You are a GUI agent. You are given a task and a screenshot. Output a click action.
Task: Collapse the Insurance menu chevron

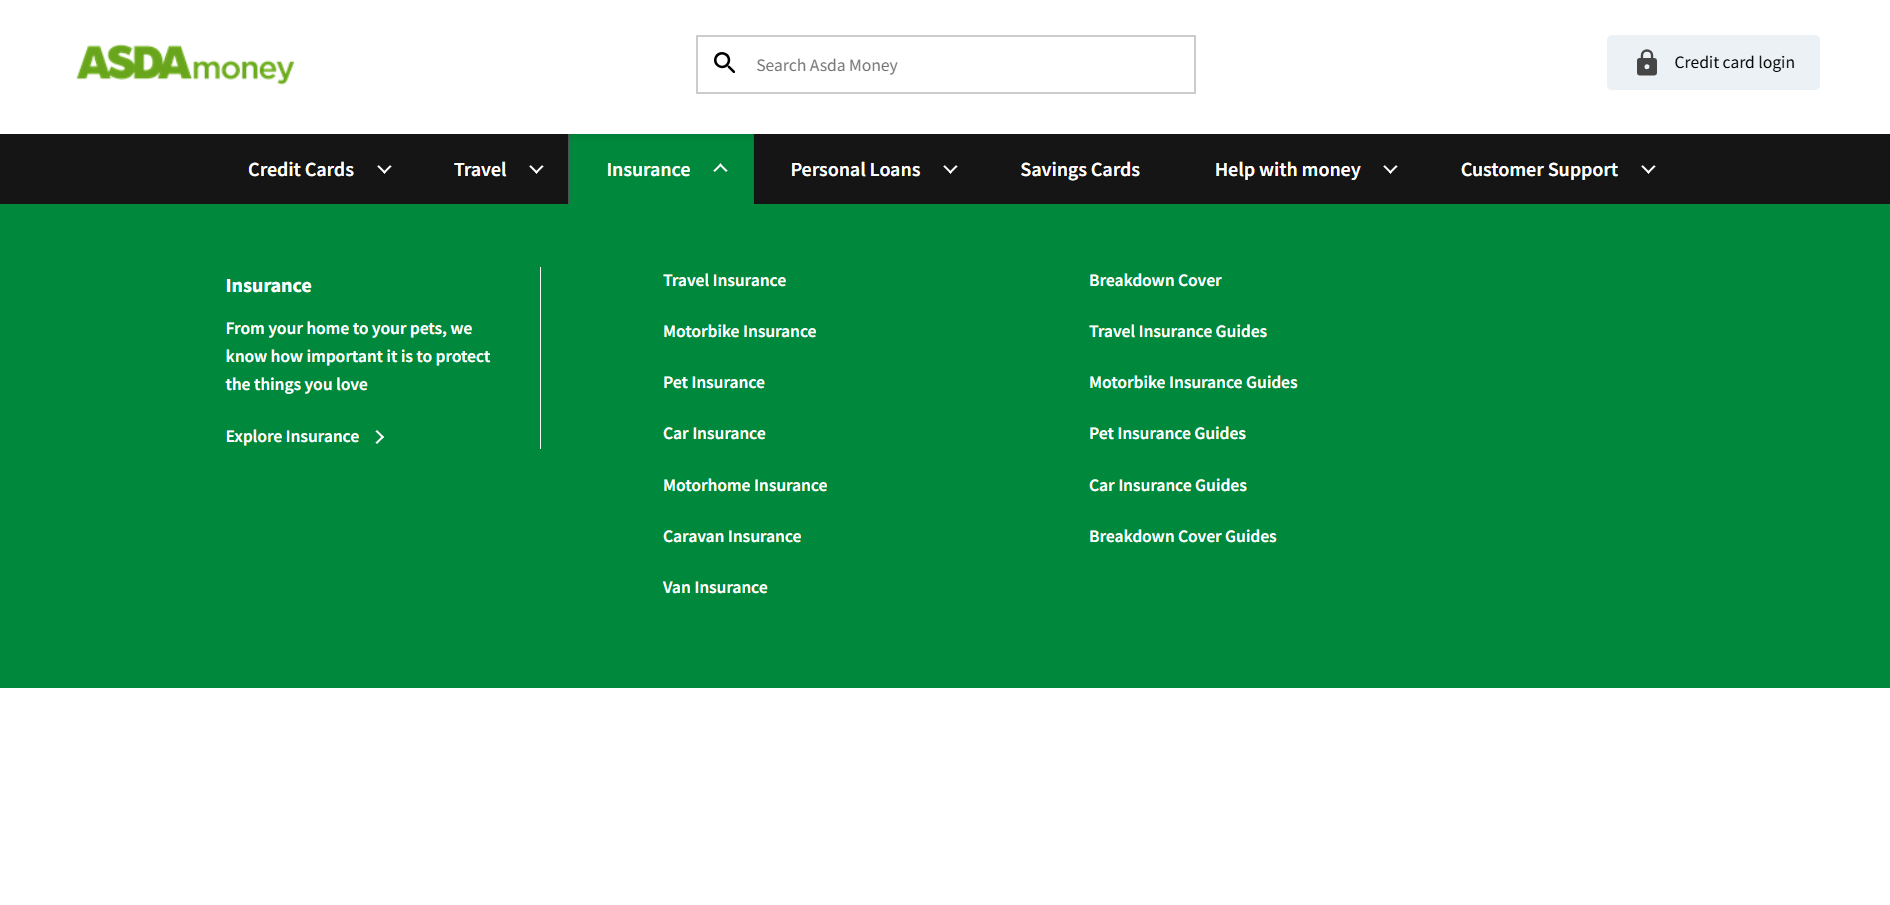(x=720, y=169)
